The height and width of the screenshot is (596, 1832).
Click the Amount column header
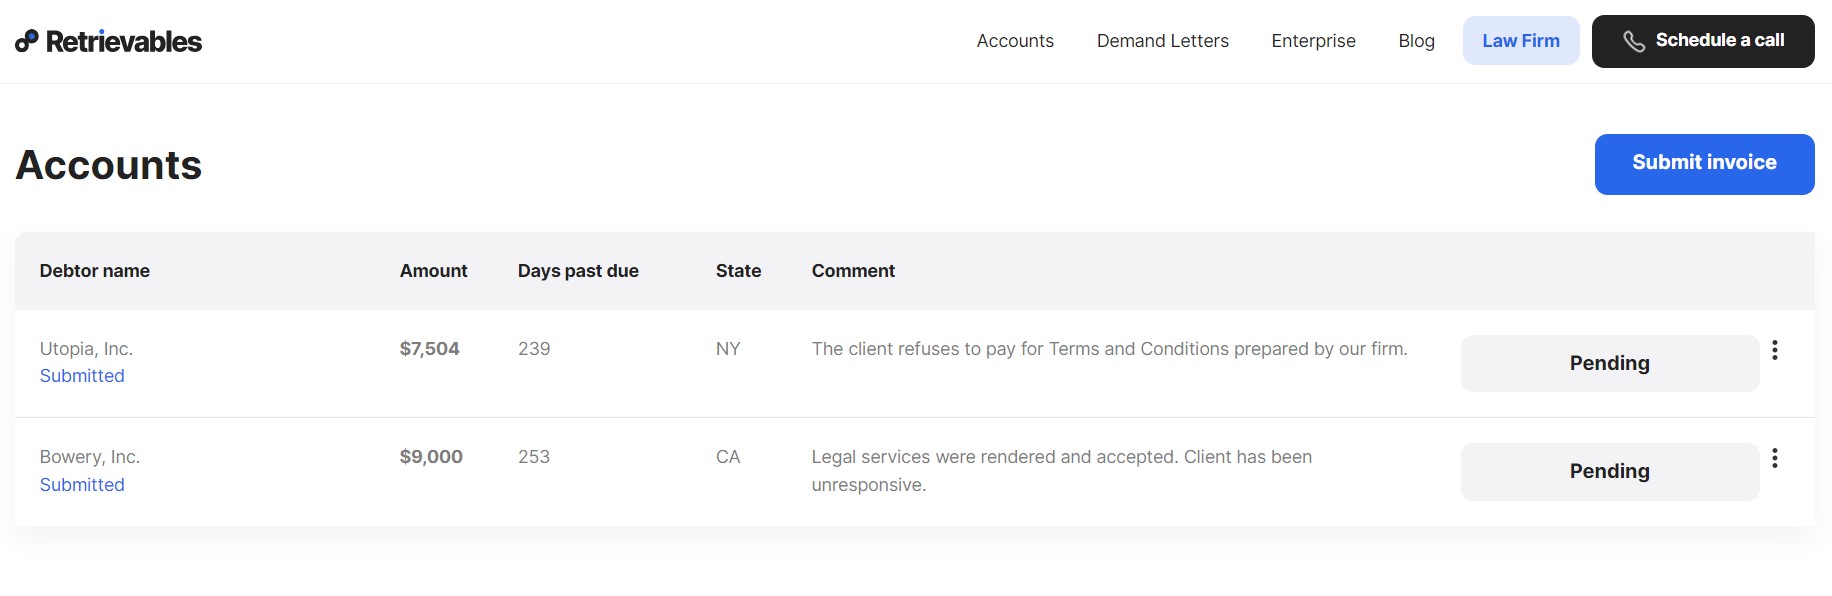pyautogui.click(x=433, y=271)
